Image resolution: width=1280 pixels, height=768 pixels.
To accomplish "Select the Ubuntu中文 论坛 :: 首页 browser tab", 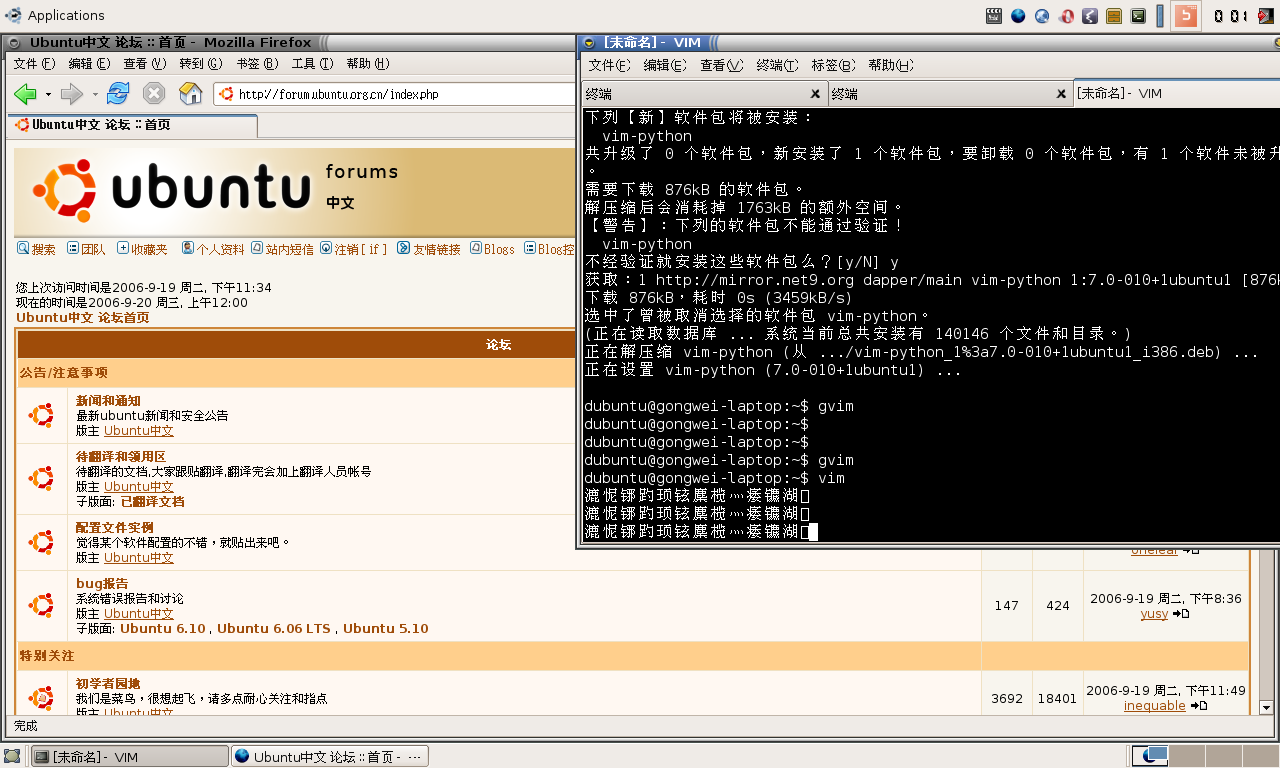I will [132, 125].
